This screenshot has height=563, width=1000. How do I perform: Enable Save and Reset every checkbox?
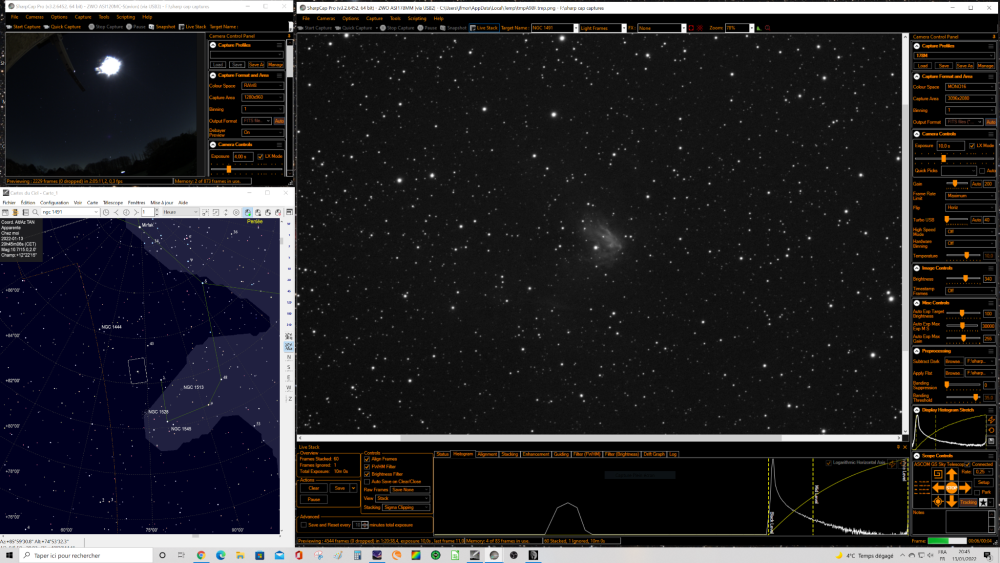tap(304, 525)
